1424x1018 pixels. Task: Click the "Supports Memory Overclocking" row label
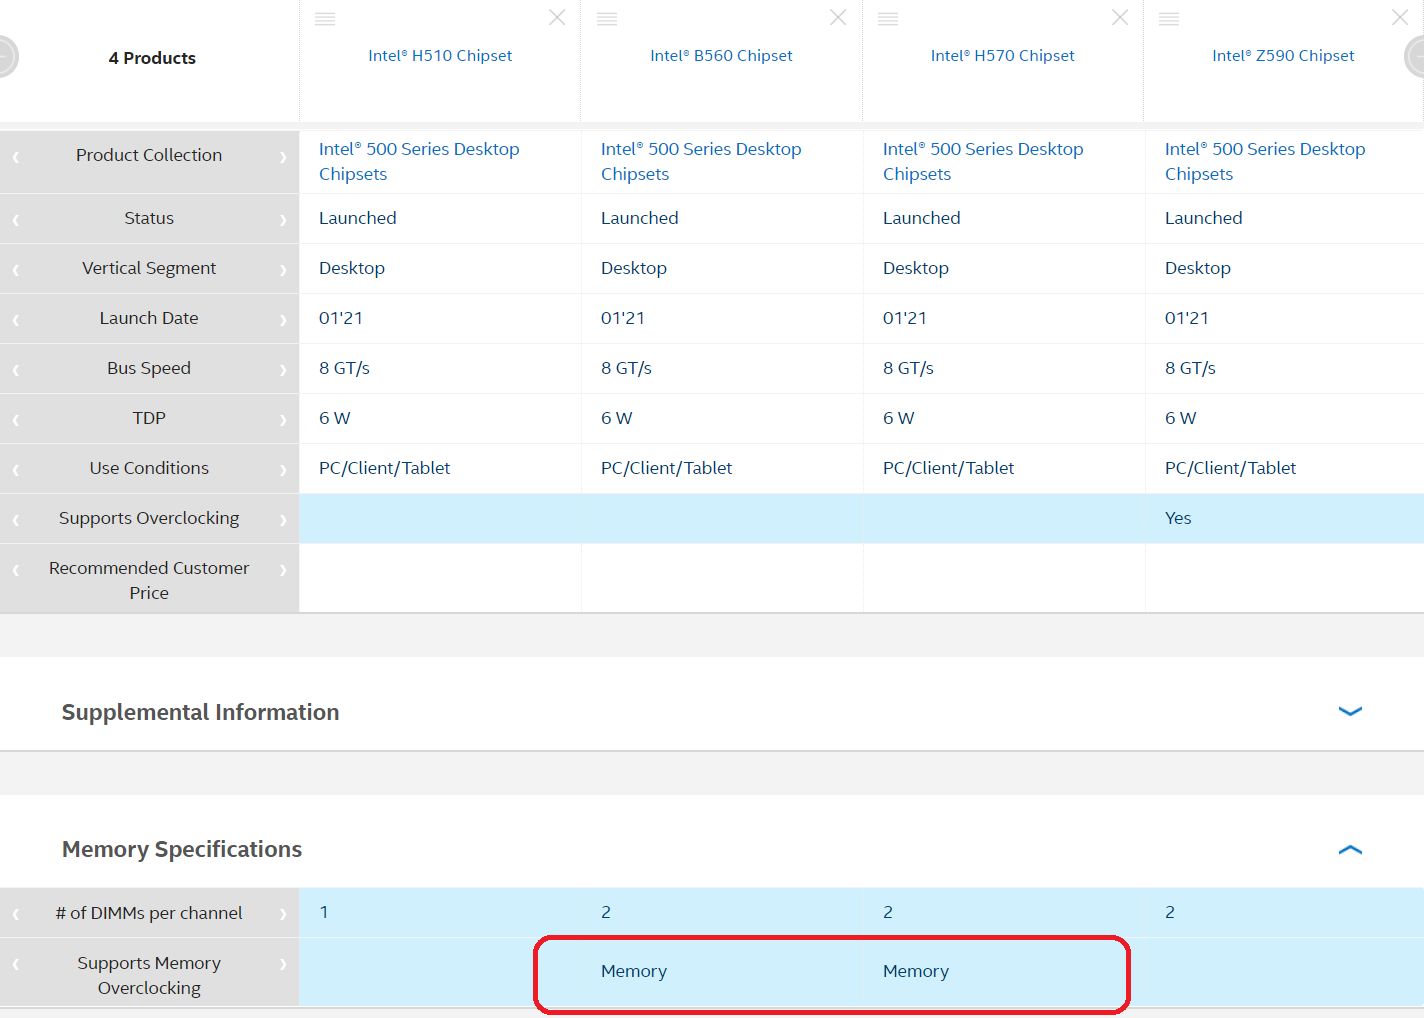(x=149, y=975)
